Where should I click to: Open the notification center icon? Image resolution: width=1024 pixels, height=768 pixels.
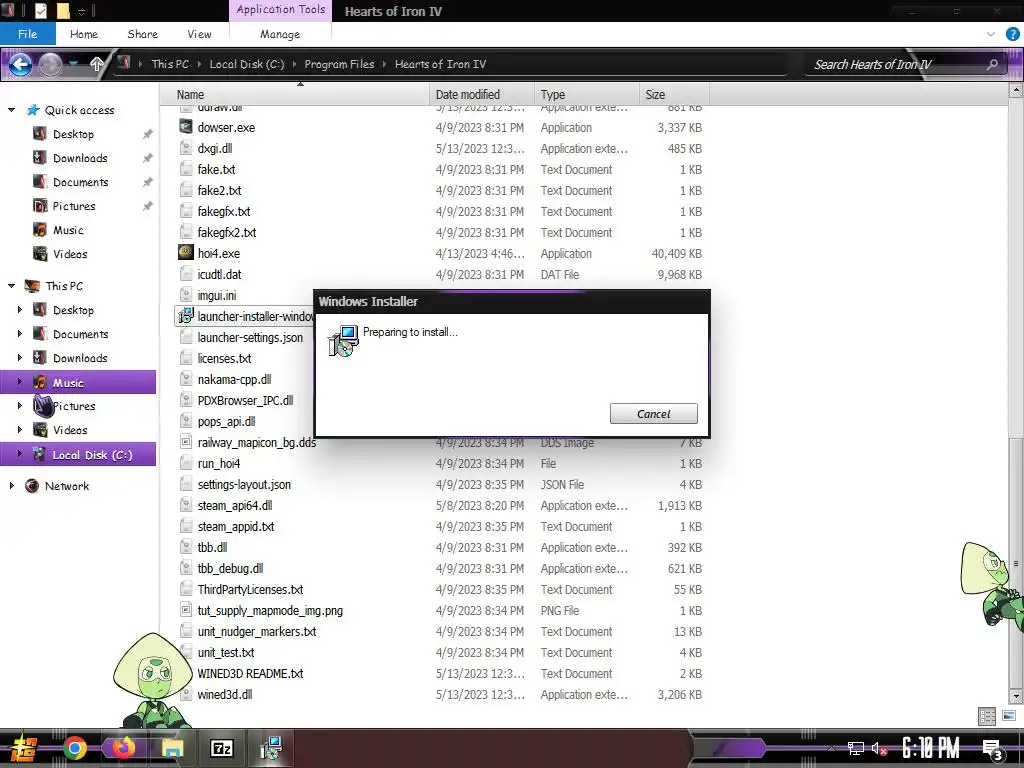coord(993,749)
